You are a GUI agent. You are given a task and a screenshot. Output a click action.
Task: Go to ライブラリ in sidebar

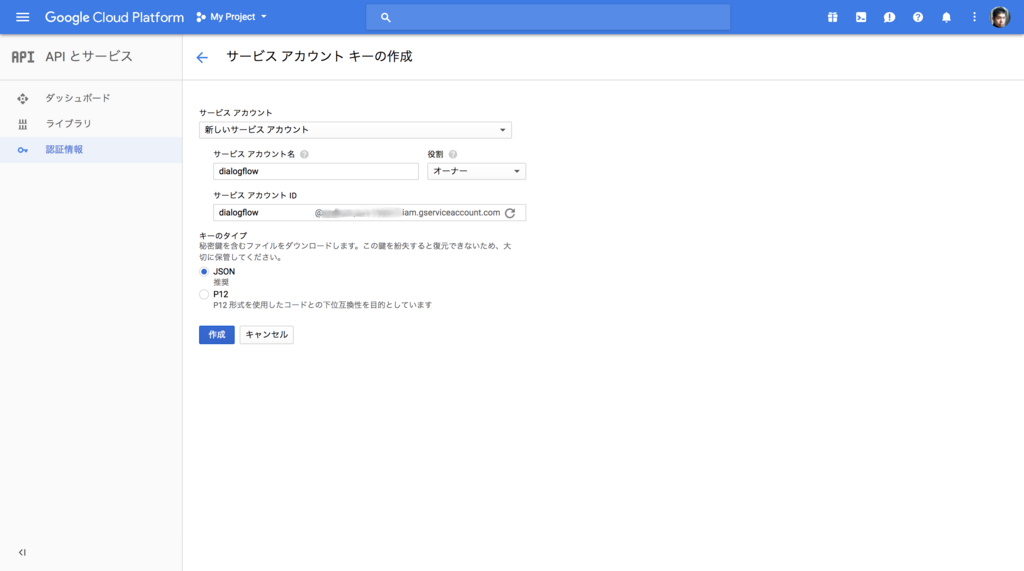pyautogui.click(x=69, y=123)
